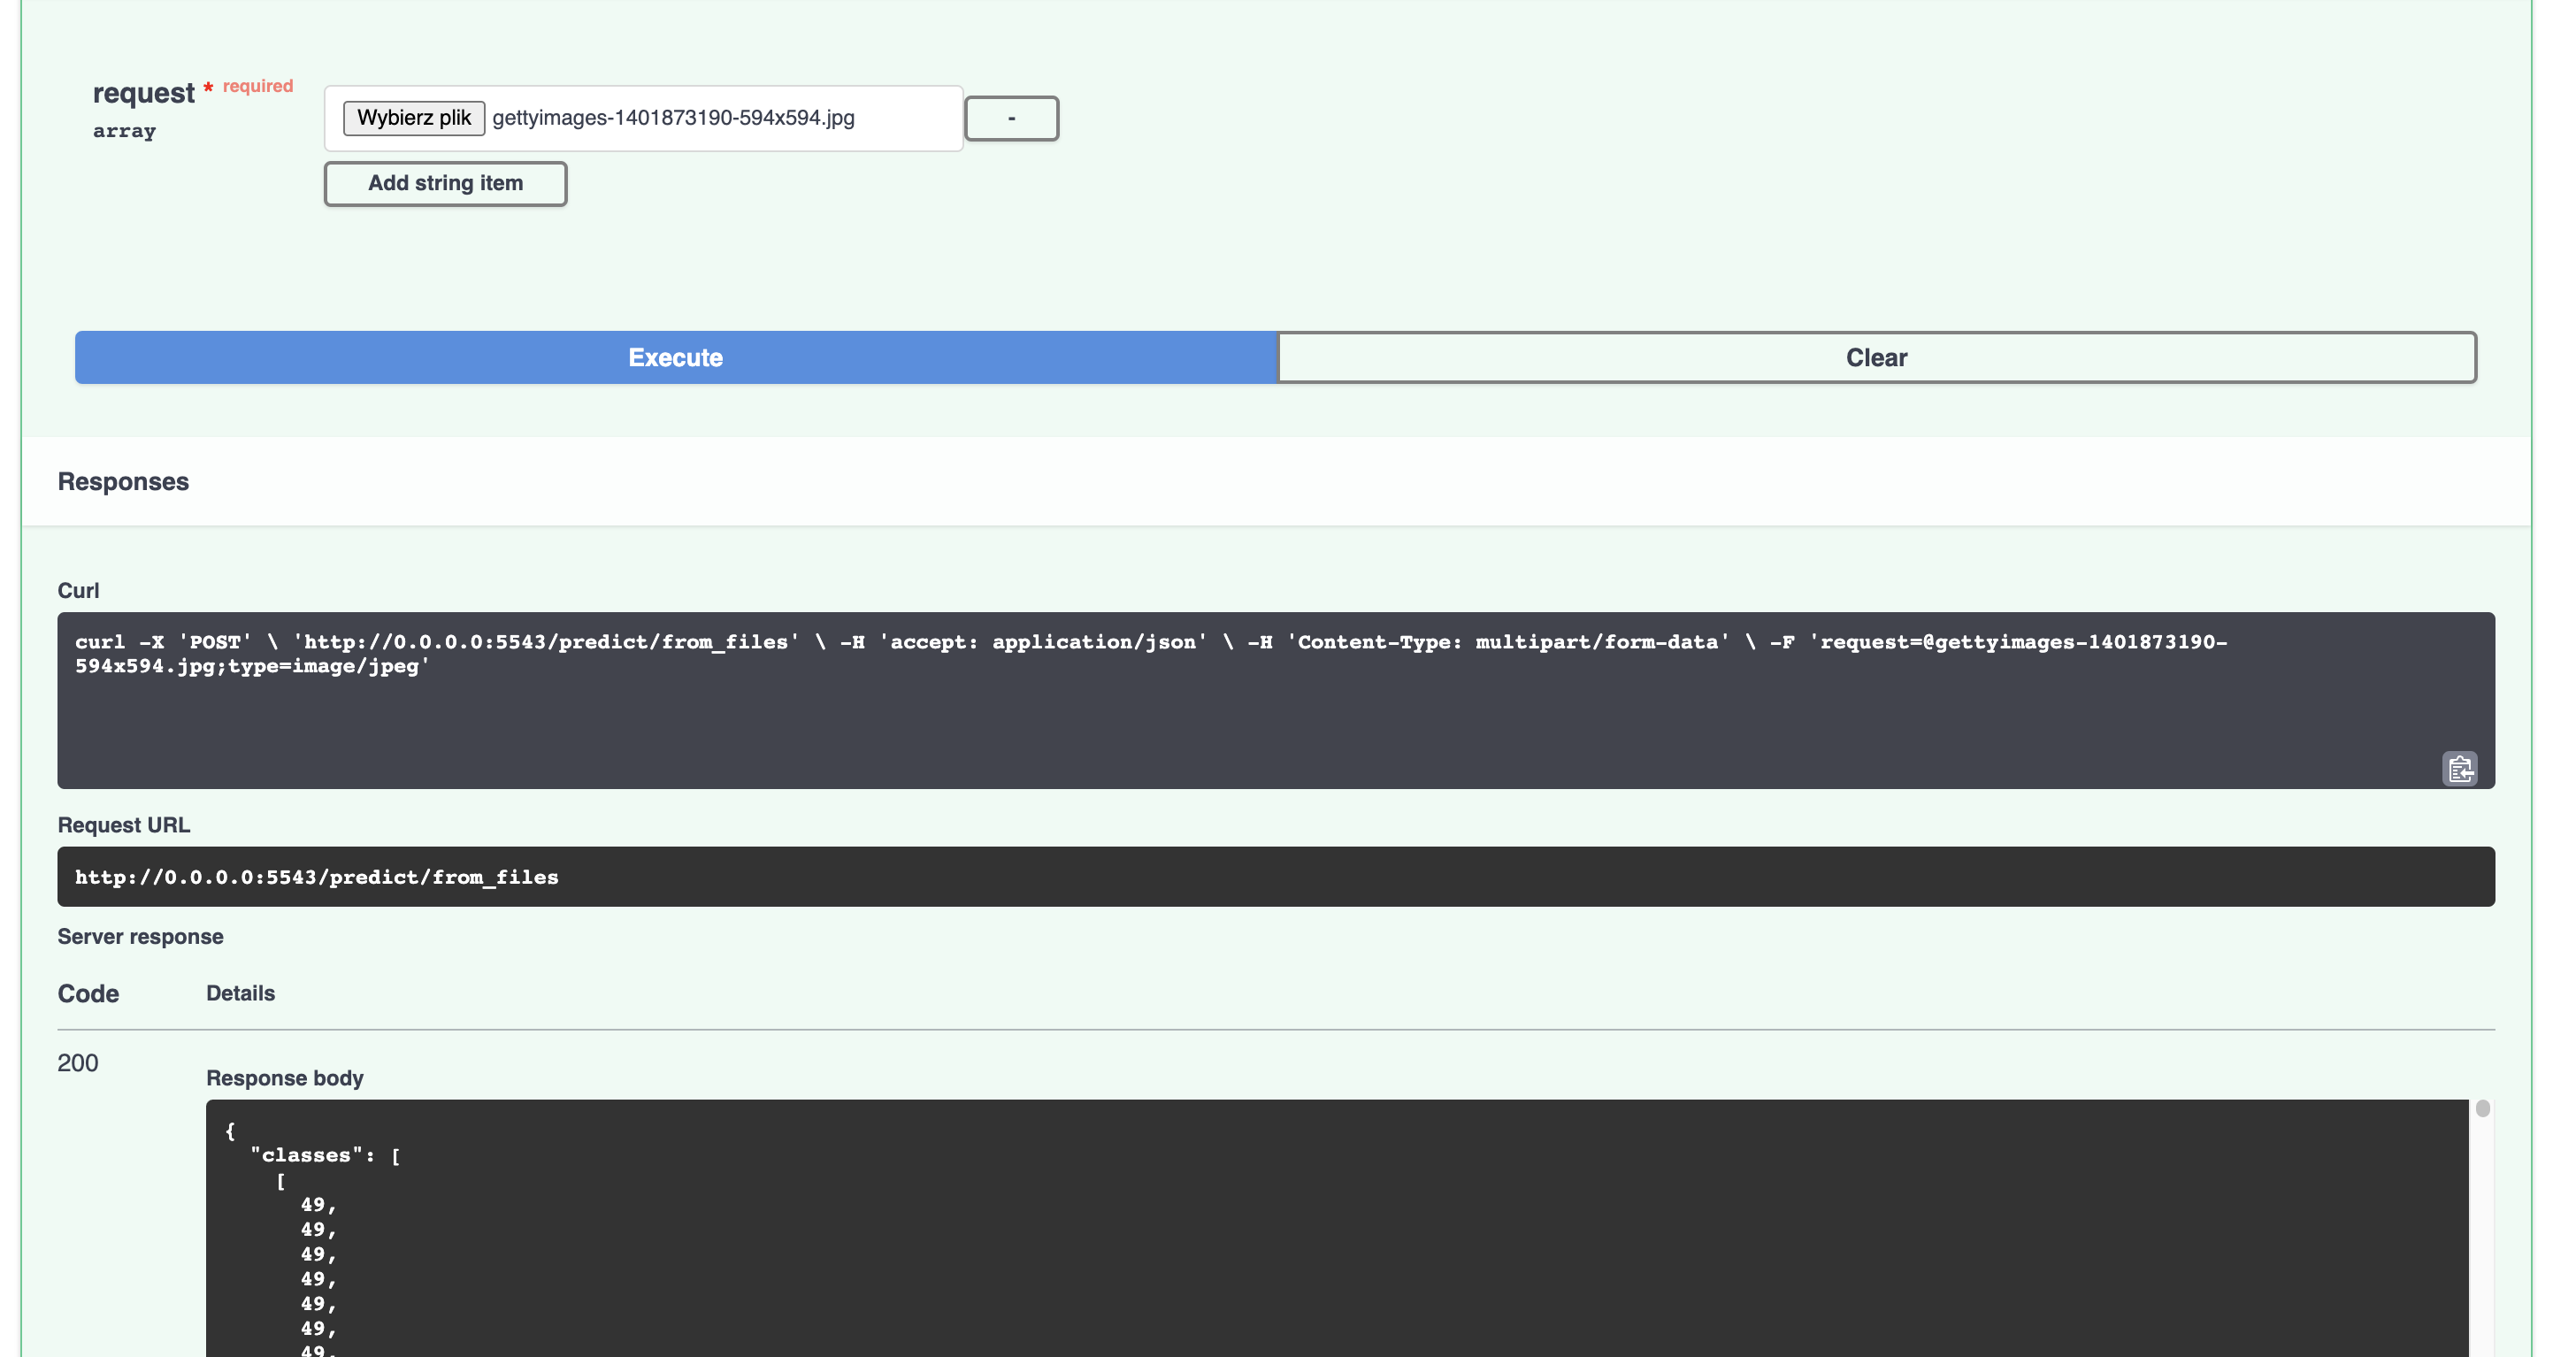Image resolution: width=2576 pixels, height=1357 pixels.
Task: Click the Server response heading
Action: [140, 937]
